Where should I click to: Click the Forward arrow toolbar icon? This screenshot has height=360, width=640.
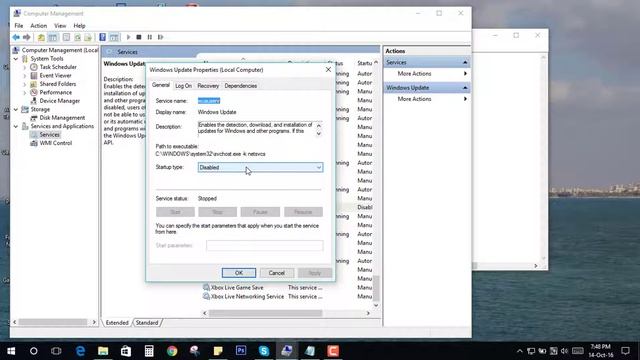coord(27,38)
